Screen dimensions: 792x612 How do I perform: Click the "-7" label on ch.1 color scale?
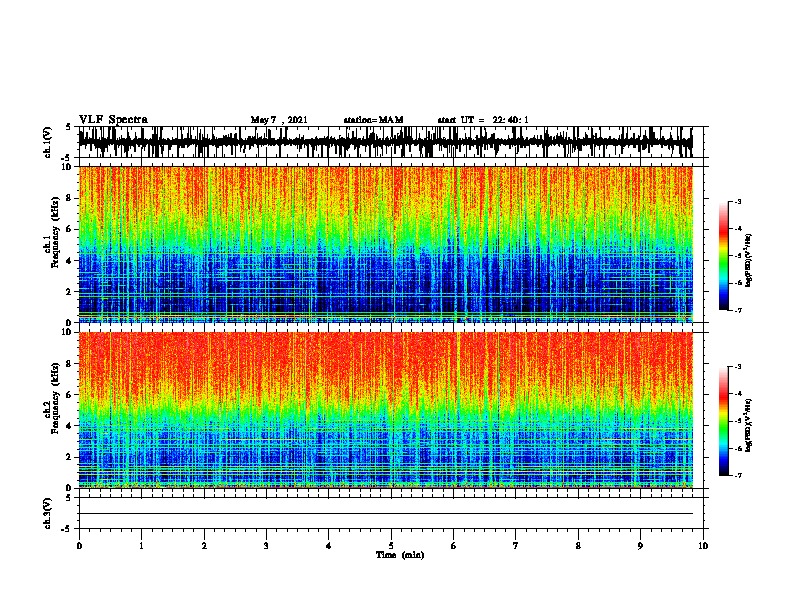[737, 310]
